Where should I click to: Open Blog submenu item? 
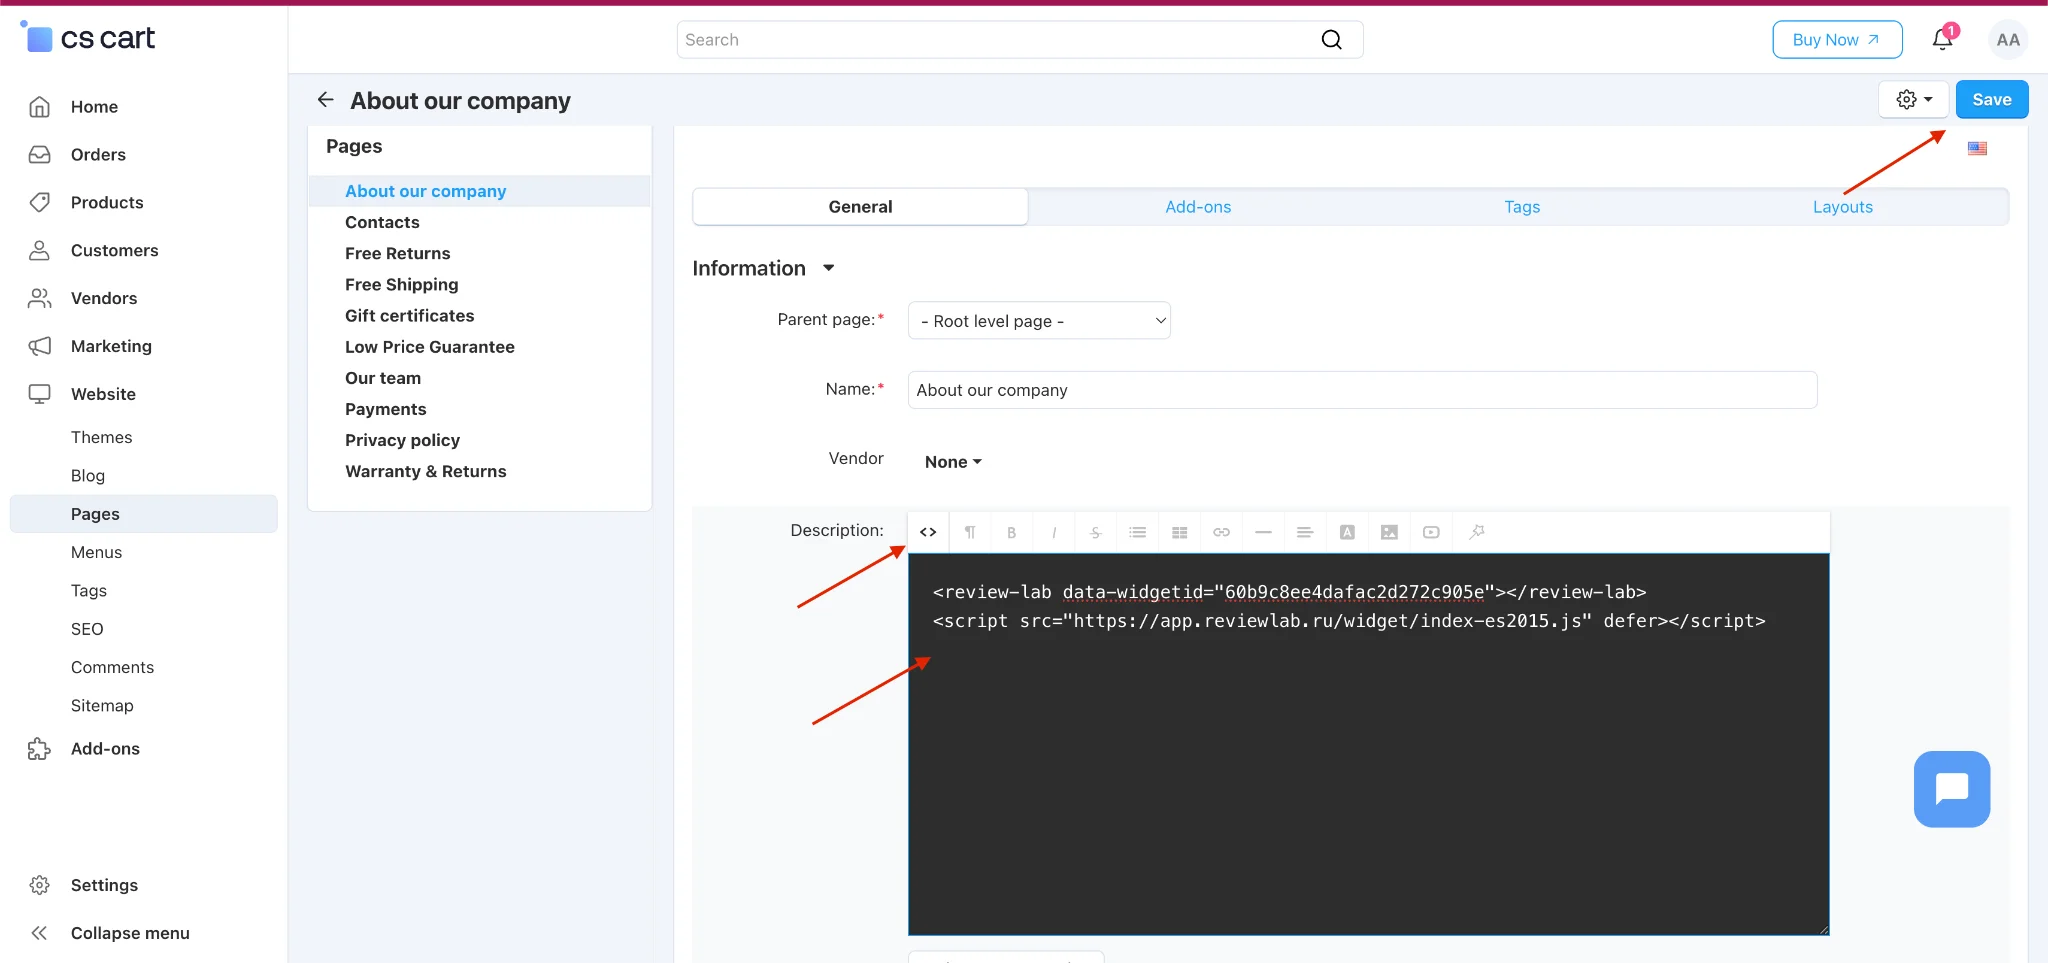click(x=88, y=476)
